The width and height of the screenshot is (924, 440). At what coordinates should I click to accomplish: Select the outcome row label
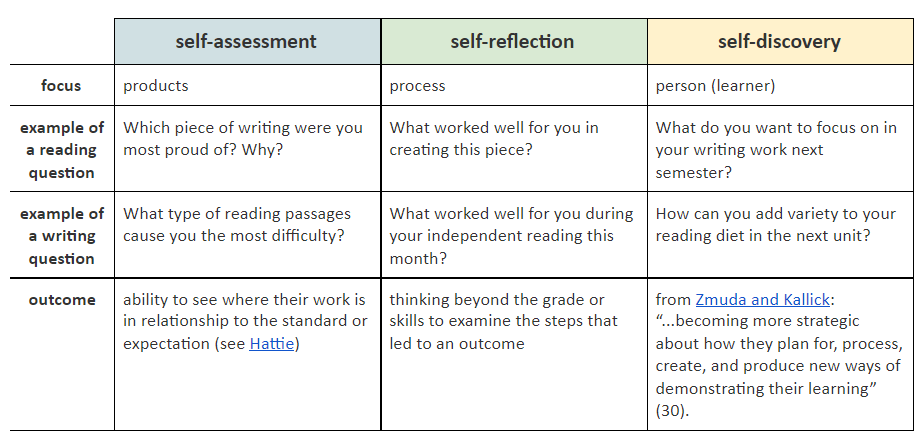tap(61, 300)
